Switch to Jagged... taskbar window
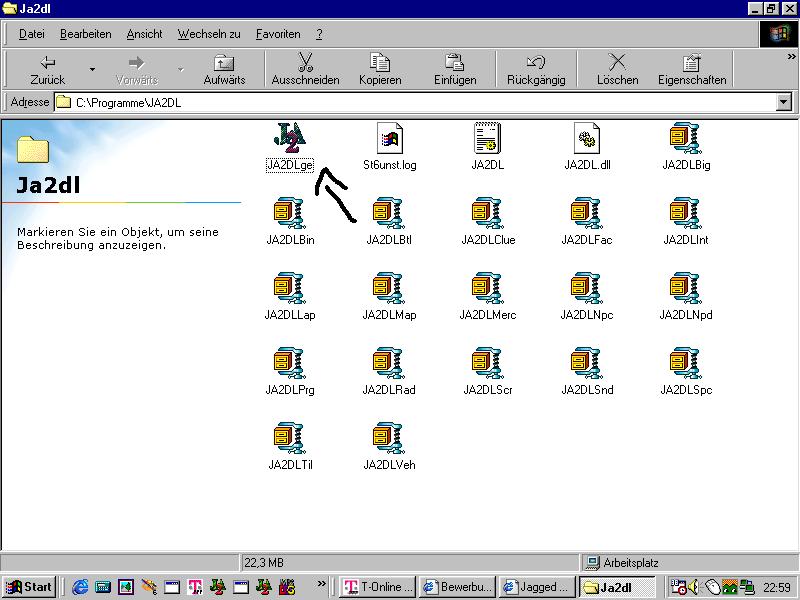This screenshot has width=800, height=600. [537, 587]
